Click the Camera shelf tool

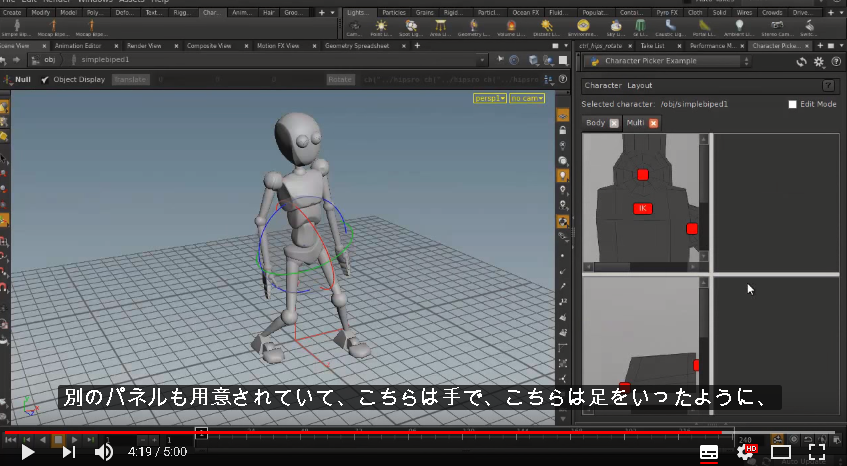[354, 28]
